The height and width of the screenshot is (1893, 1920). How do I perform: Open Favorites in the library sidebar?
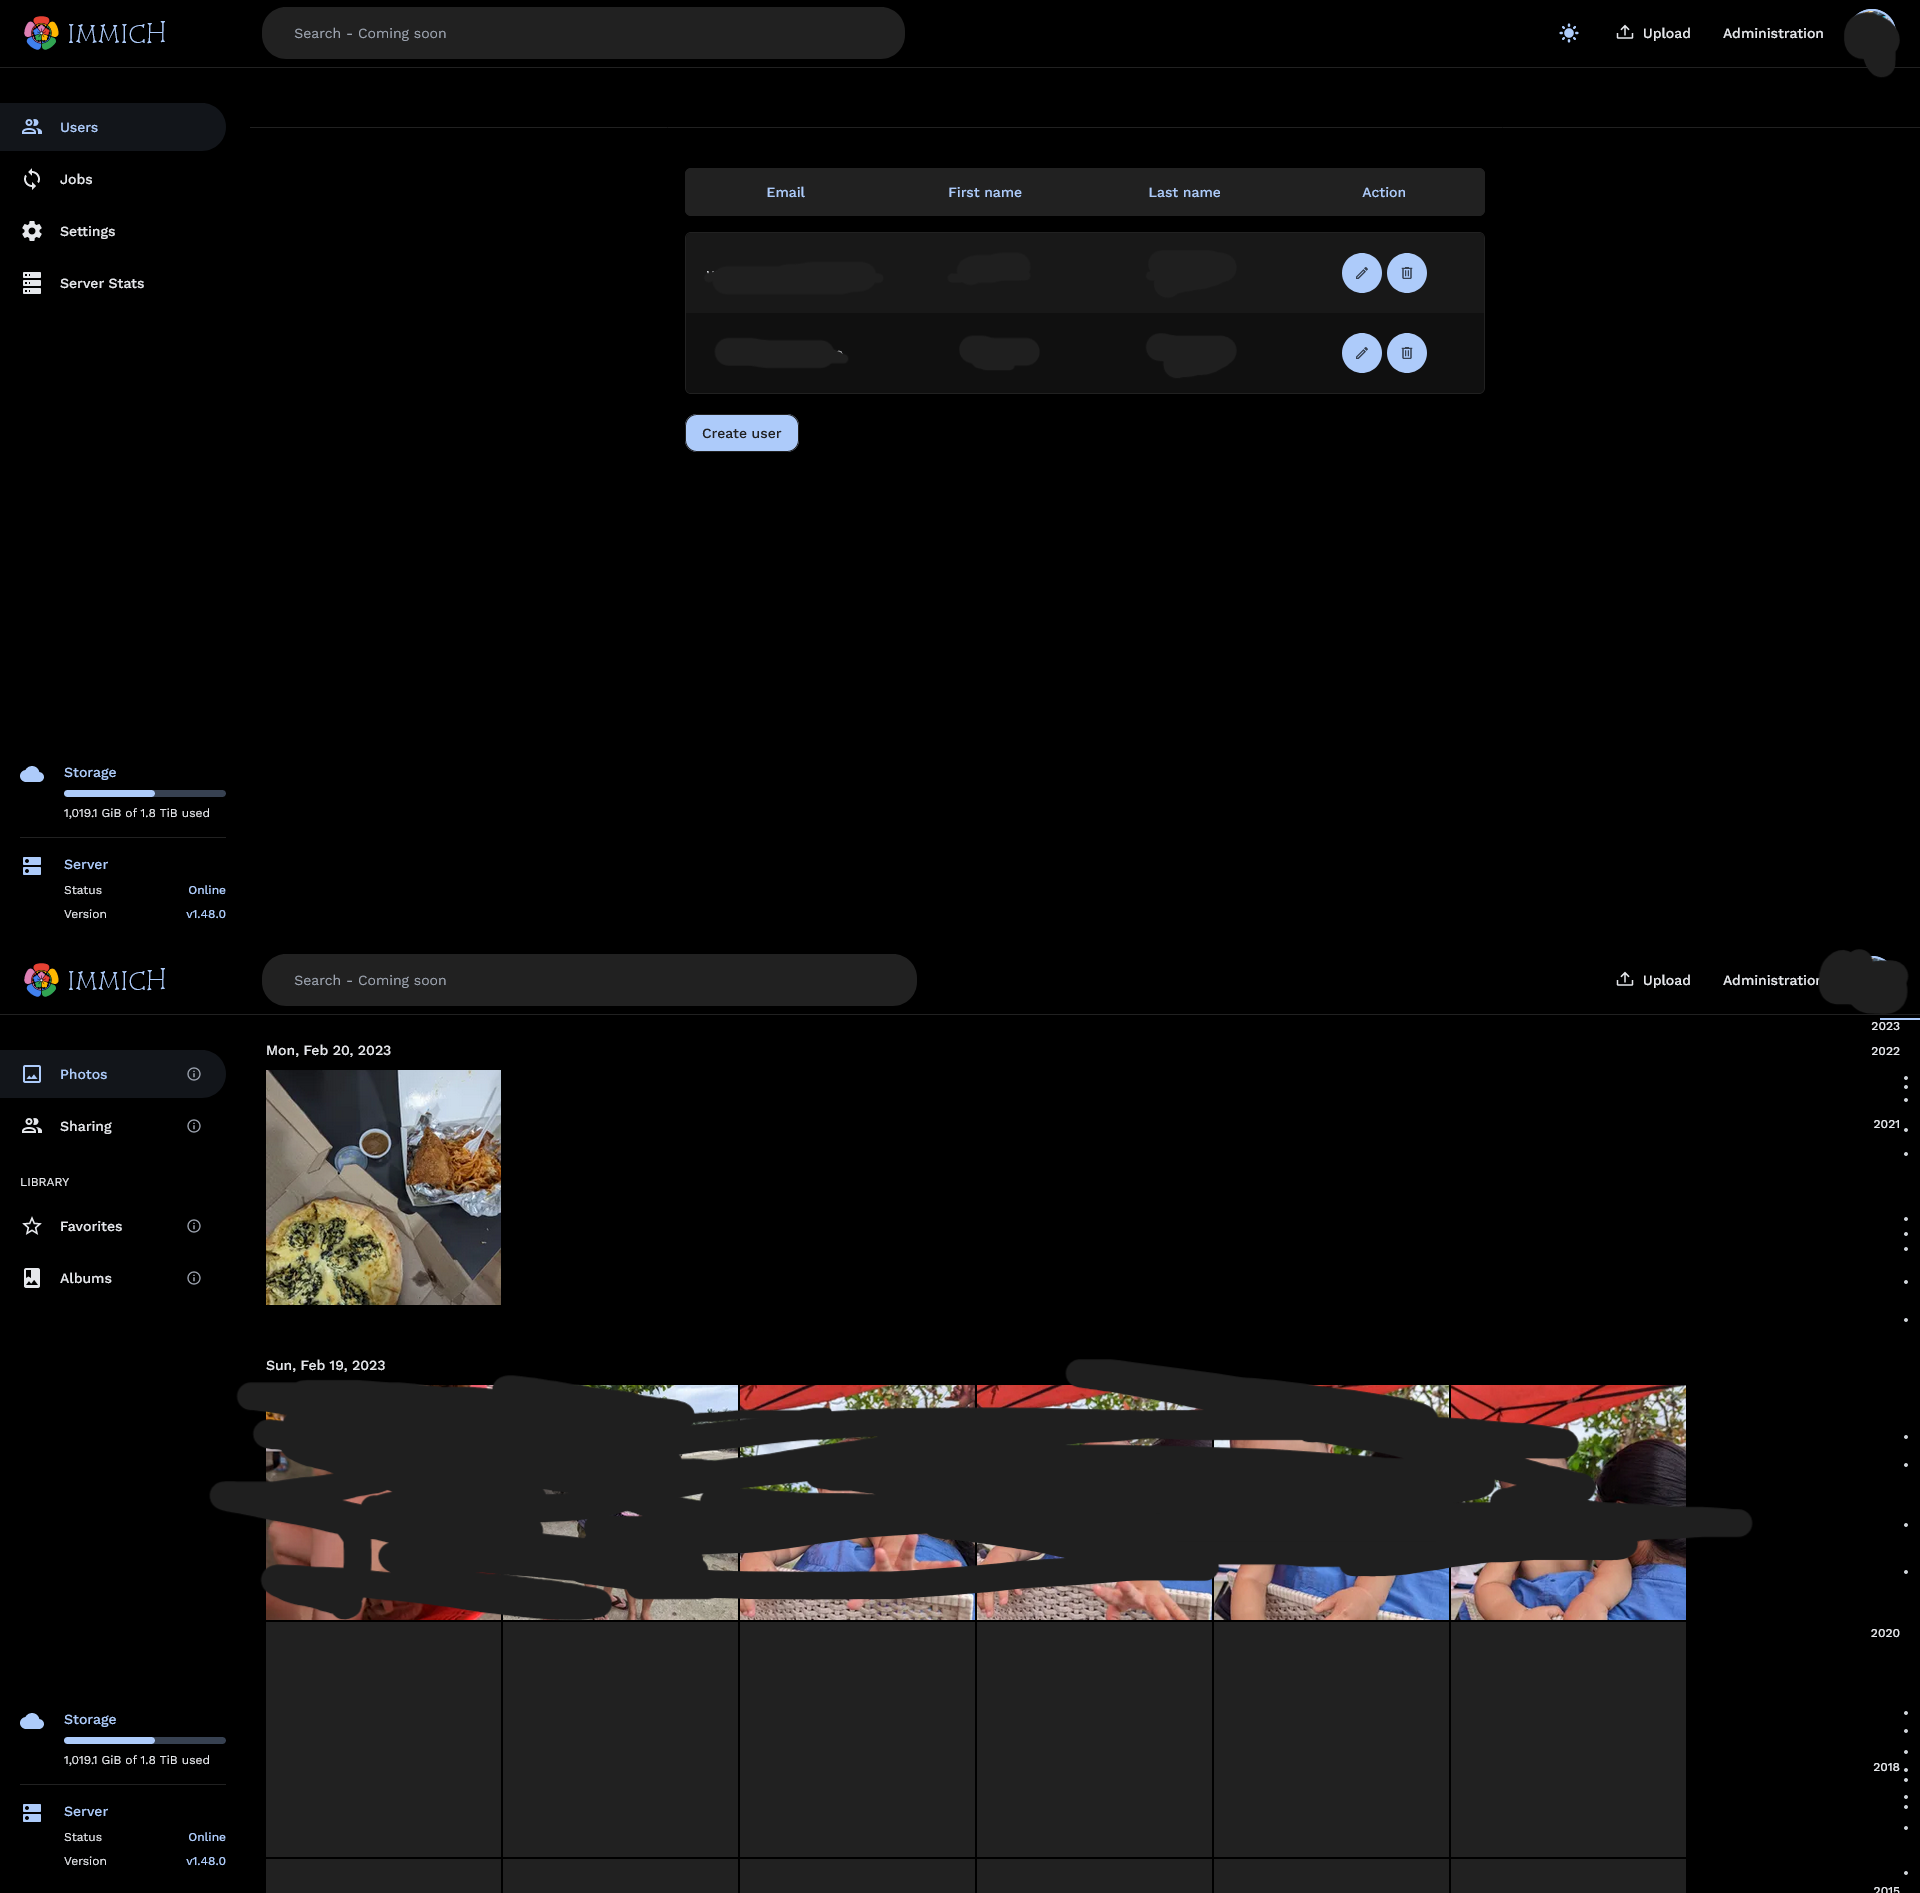pos(90,1226)
